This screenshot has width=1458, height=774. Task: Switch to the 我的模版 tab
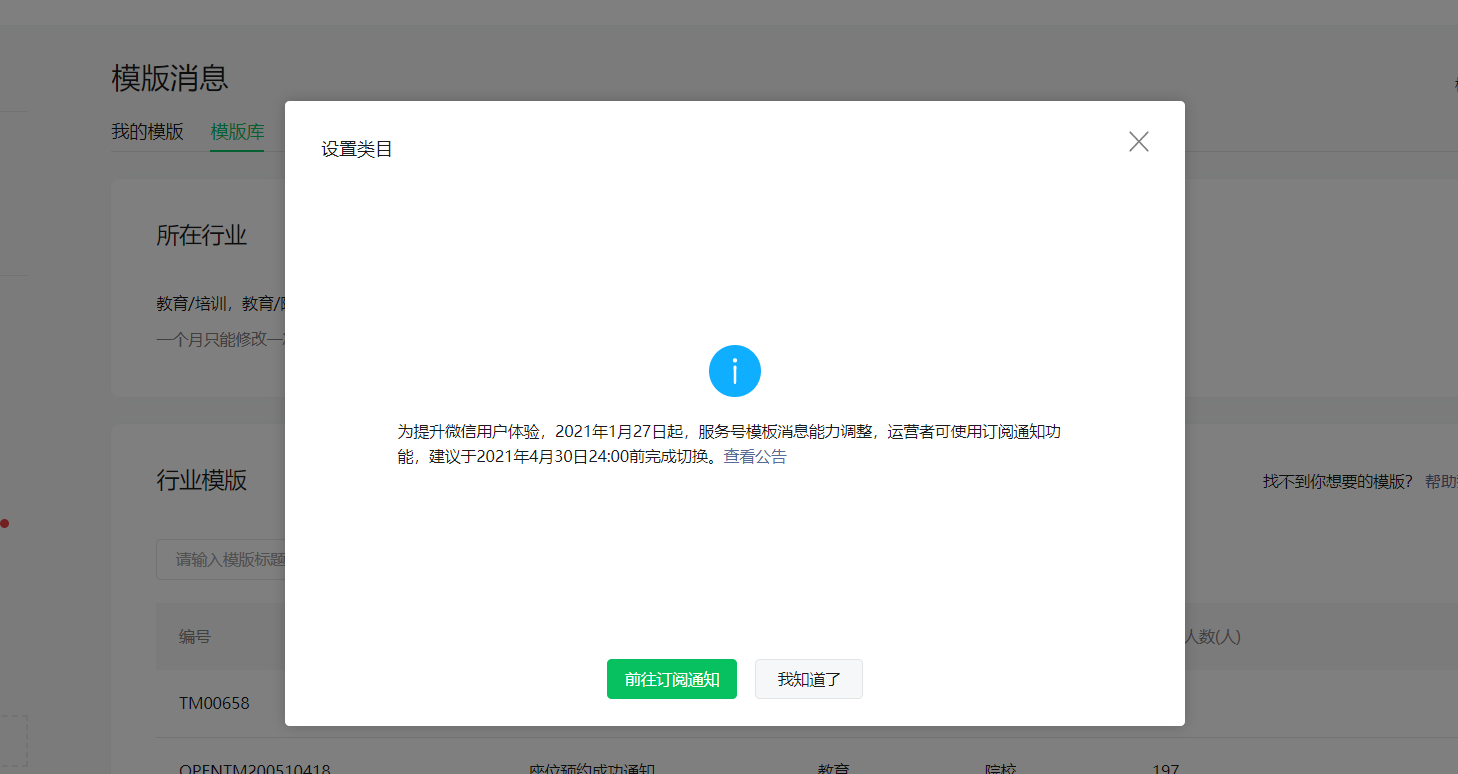(147, 131)
